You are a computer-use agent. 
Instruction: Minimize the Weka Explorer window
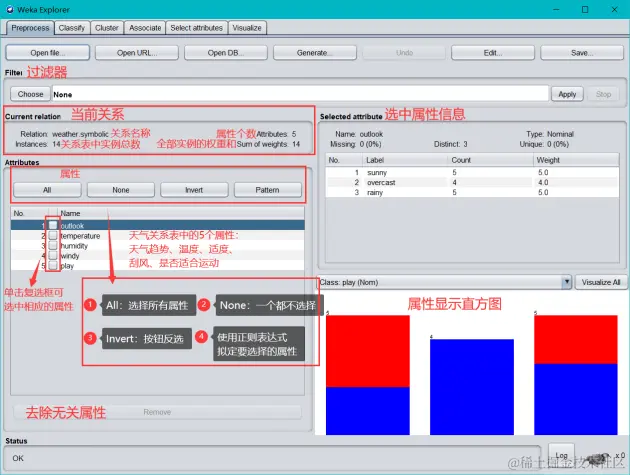556,9
